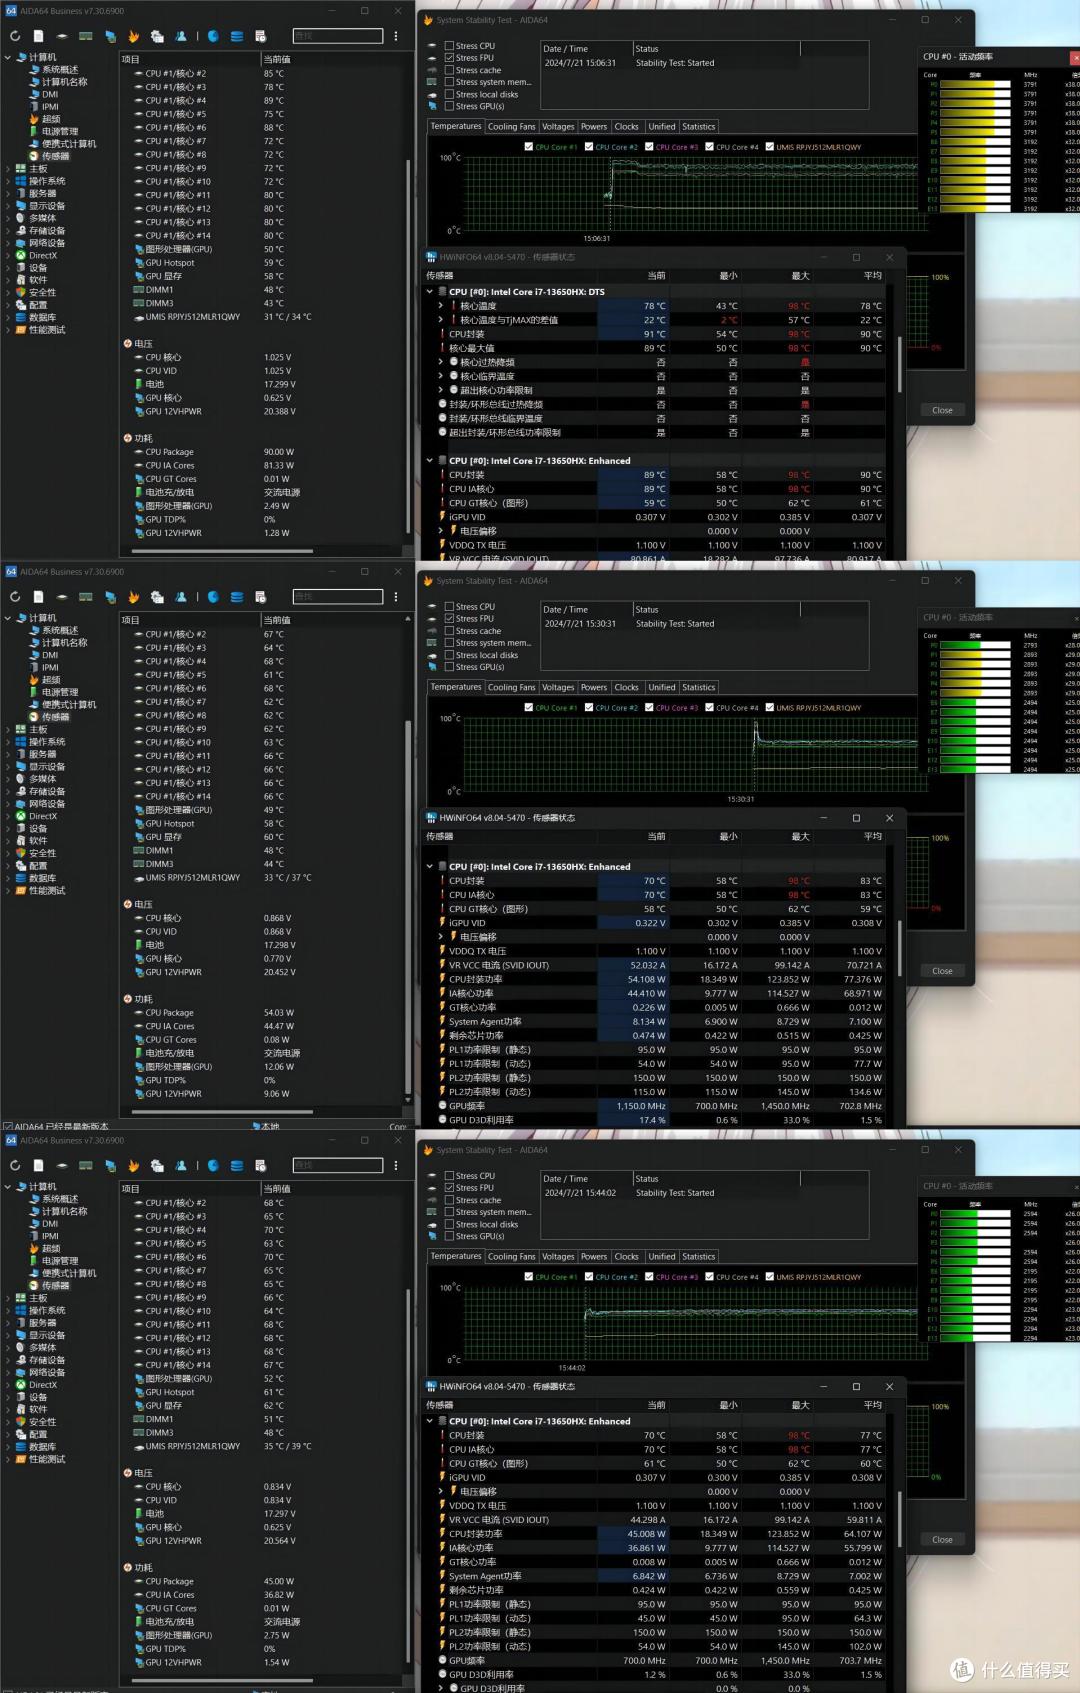Tick Stress local disks in 15:30:31 stability test
The height and width of the screenshot is (1693, 1080).
(x=449, y=655)
